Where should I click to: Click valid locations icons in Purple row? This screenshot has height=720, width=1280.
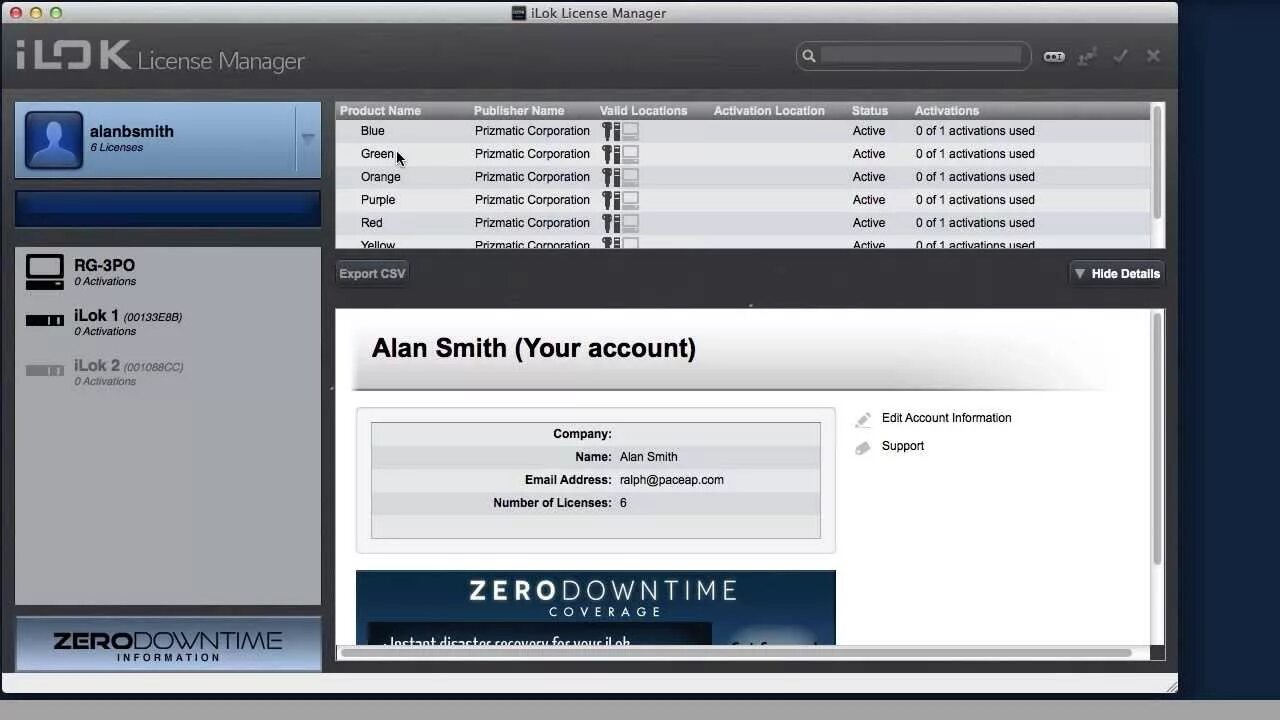click(x=620, y=200)
